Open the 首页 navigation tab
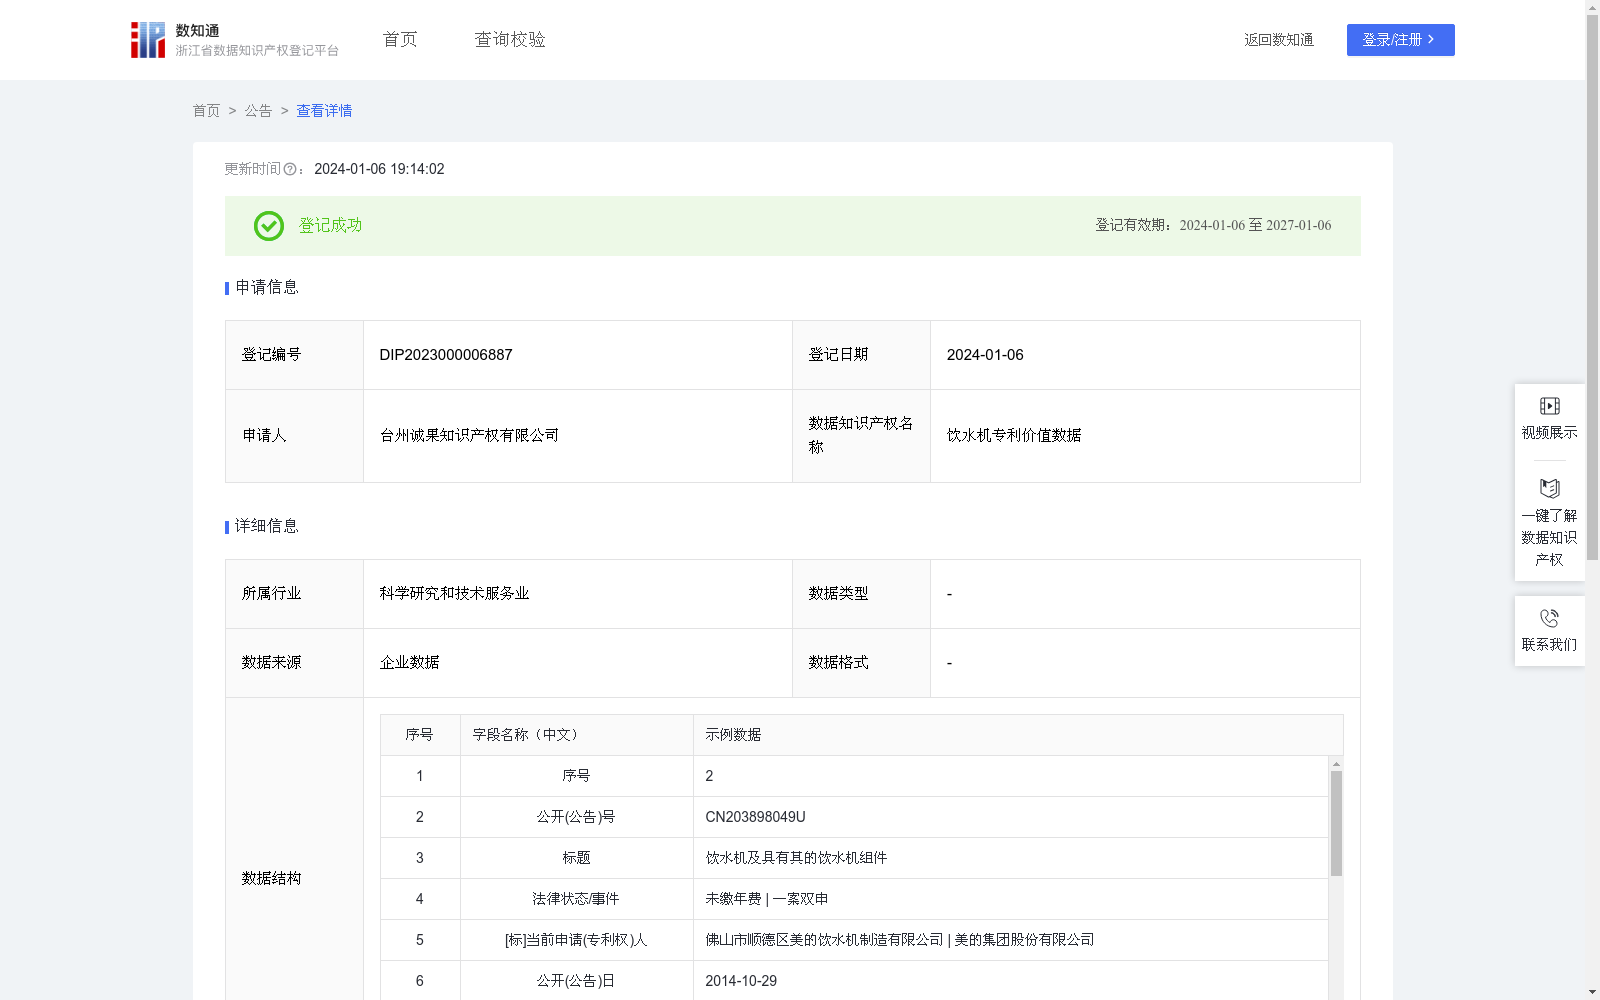The image size is (1600, 1000). tap(400, 40)
